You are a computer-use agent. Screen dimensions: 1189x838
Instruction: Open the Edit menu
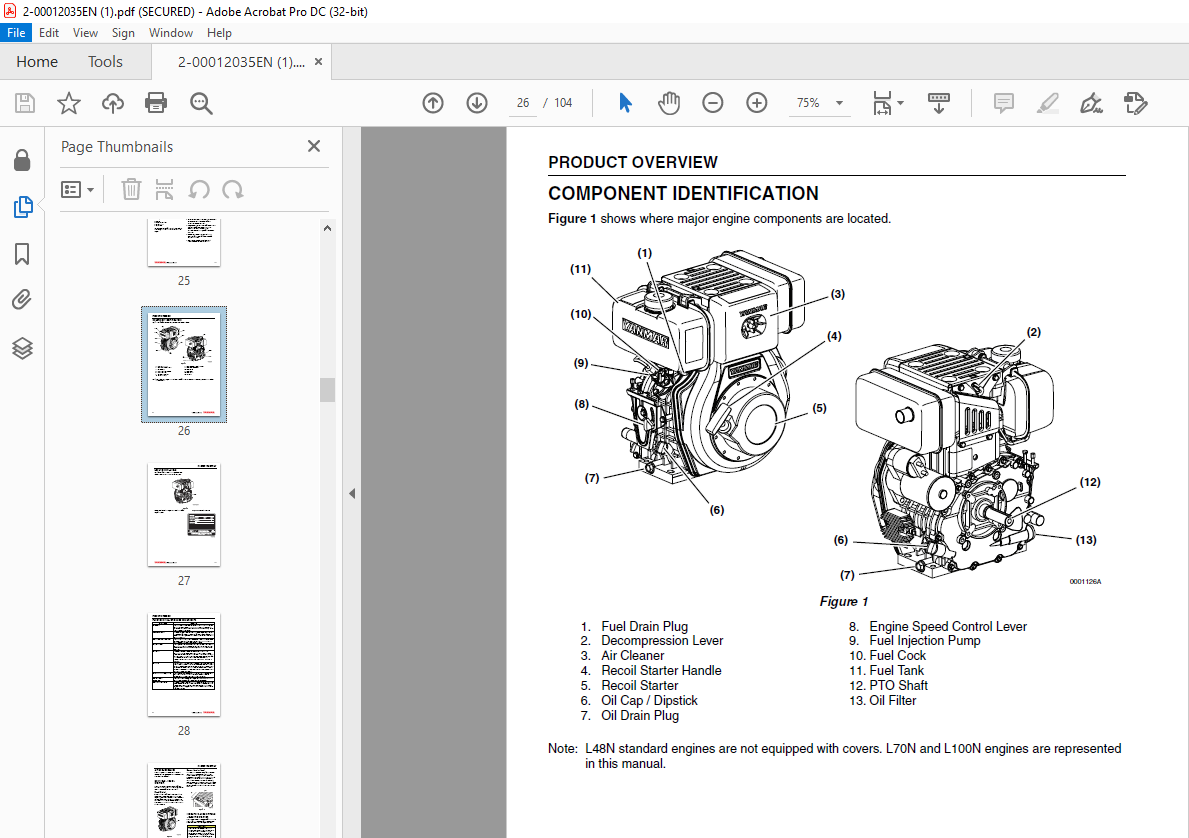[x=49, y=33]
